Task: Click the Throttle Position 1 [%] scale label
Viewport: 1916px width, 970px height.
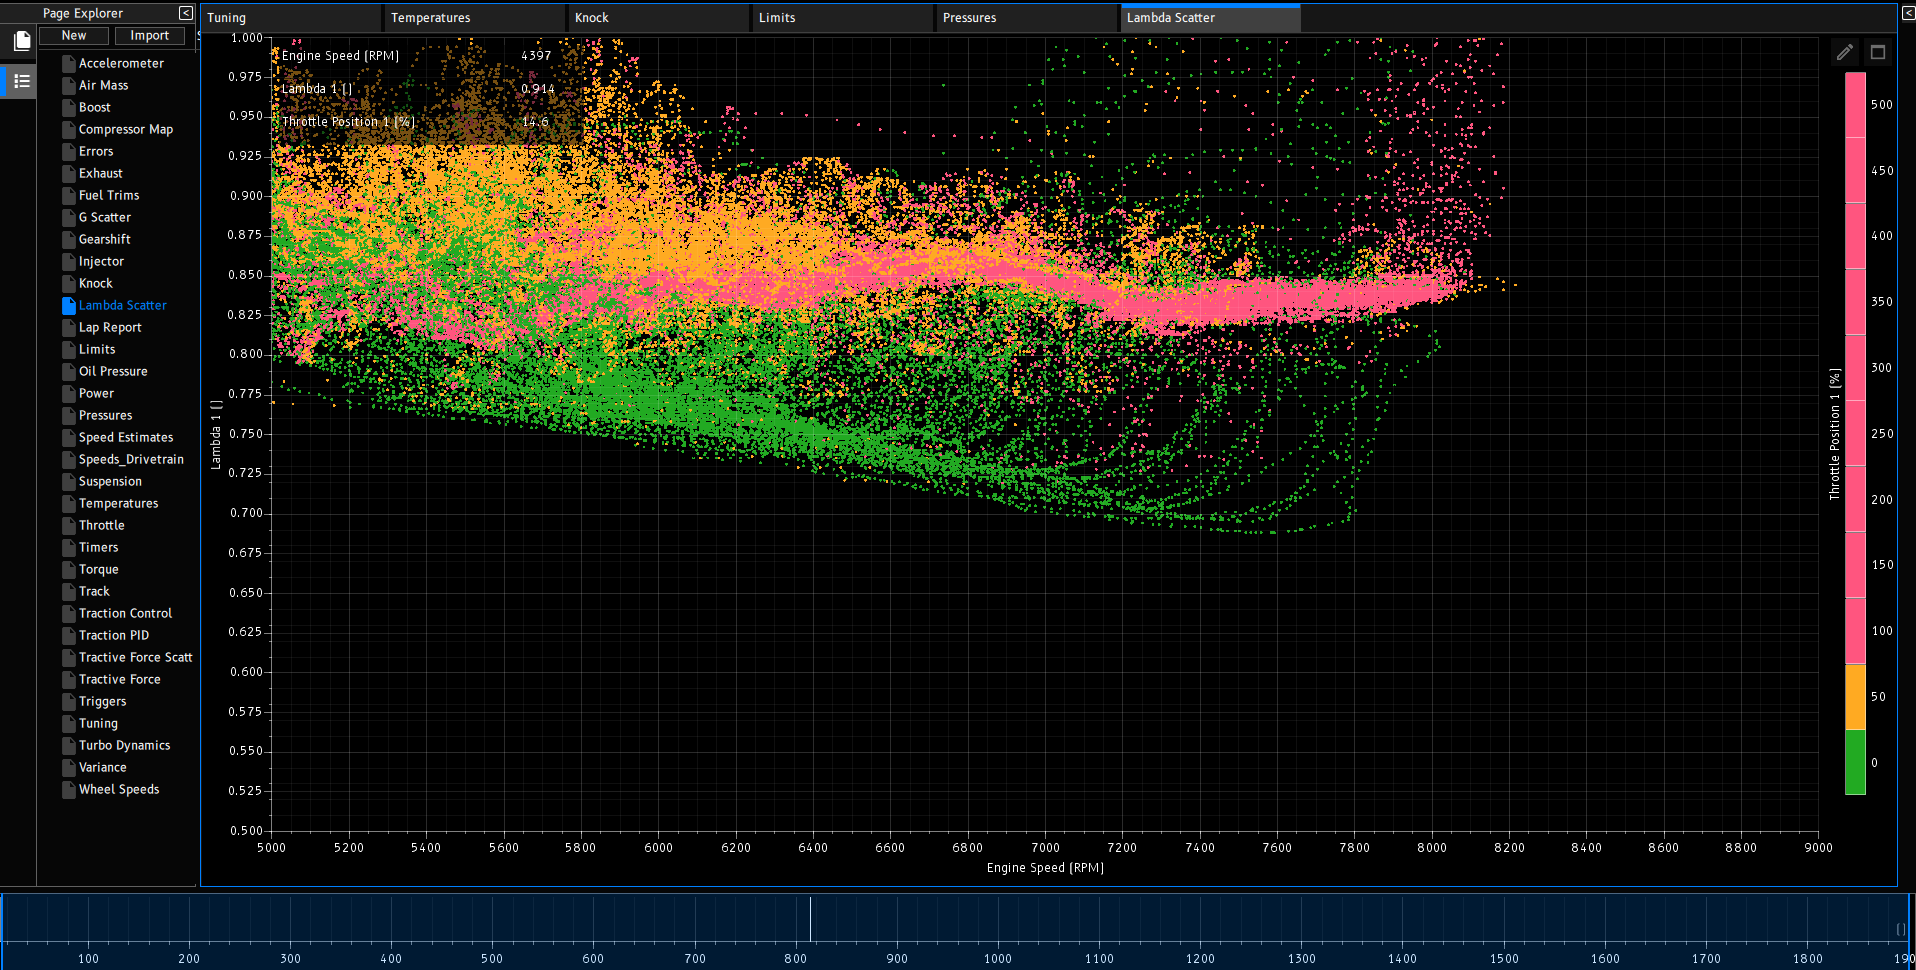Action: (1834, 434)
